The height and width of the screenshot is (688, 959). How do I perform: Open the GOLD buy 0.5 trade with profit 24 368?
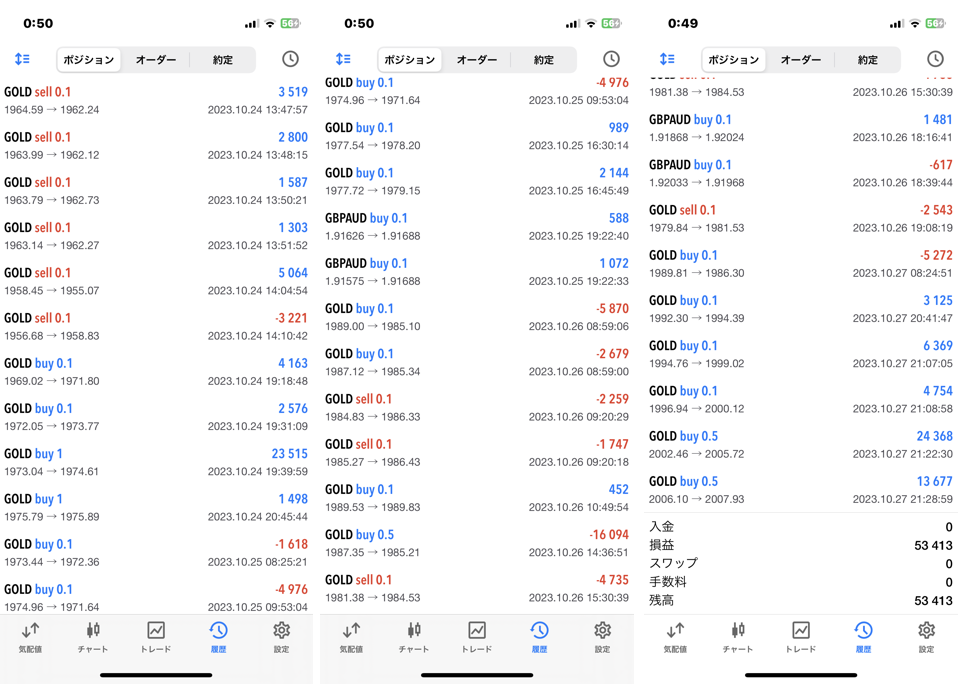(800, 444)
